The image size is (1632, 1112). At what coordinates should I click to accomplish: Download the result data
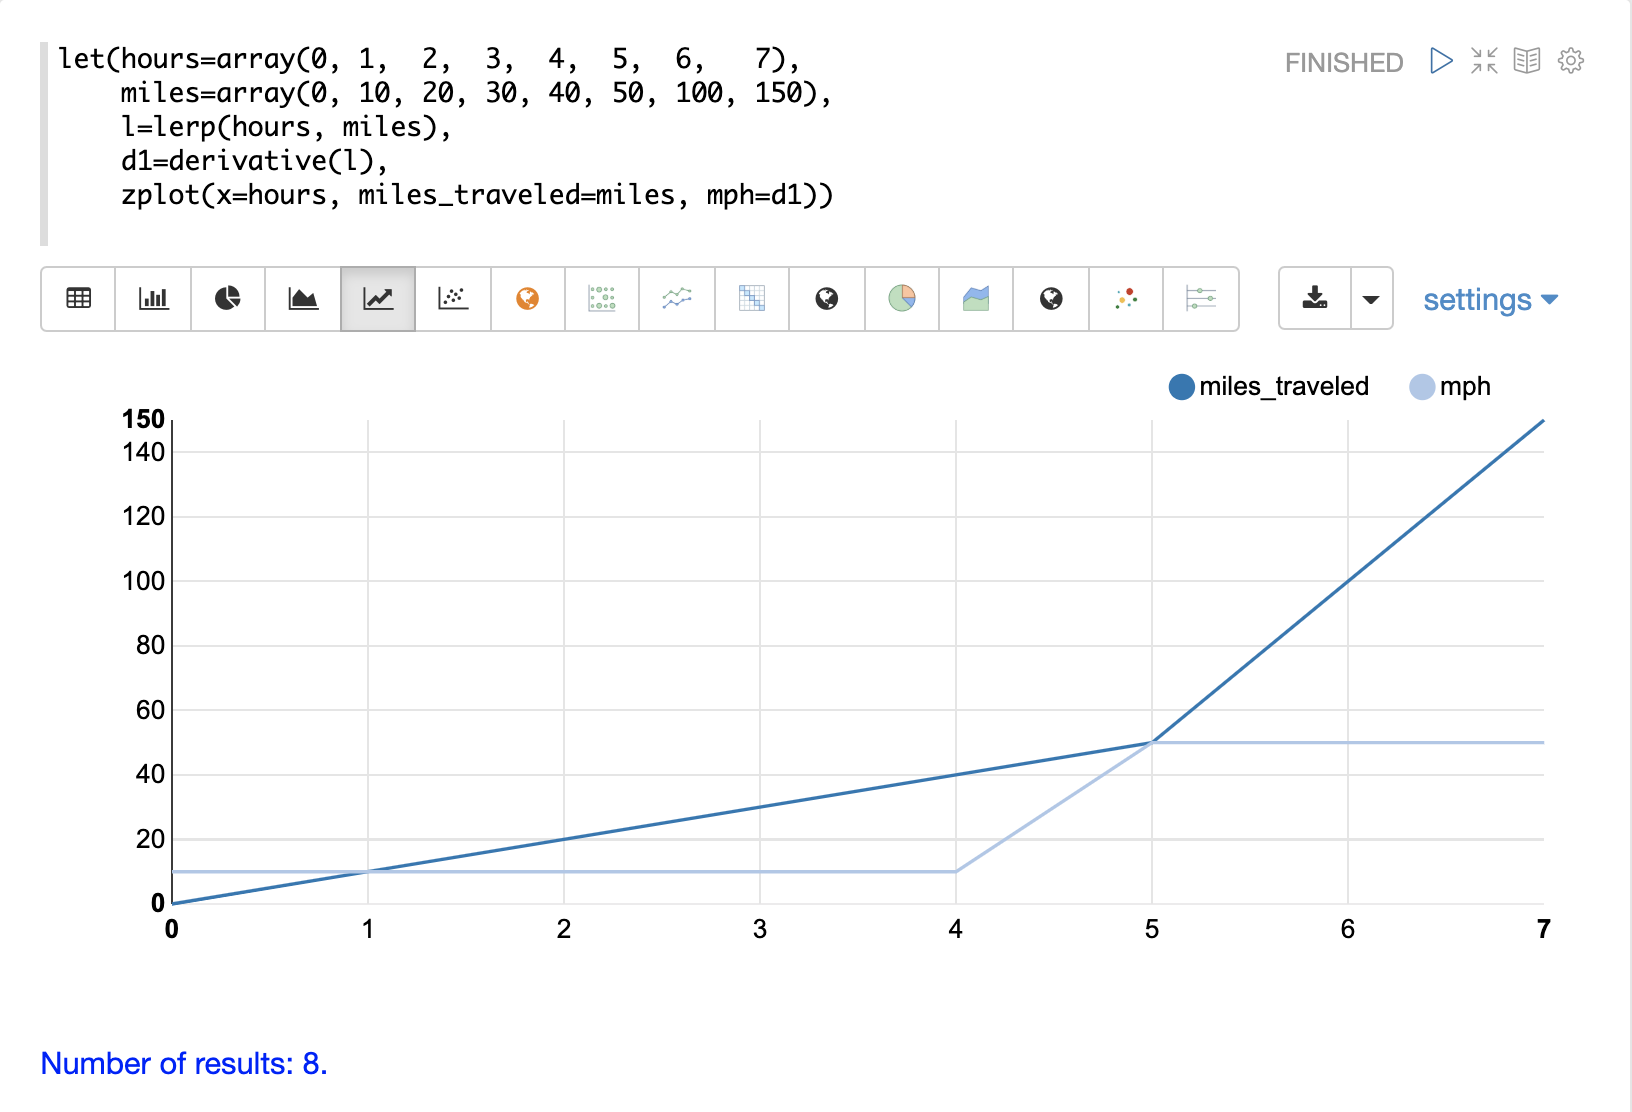[x=1315, y=298]
